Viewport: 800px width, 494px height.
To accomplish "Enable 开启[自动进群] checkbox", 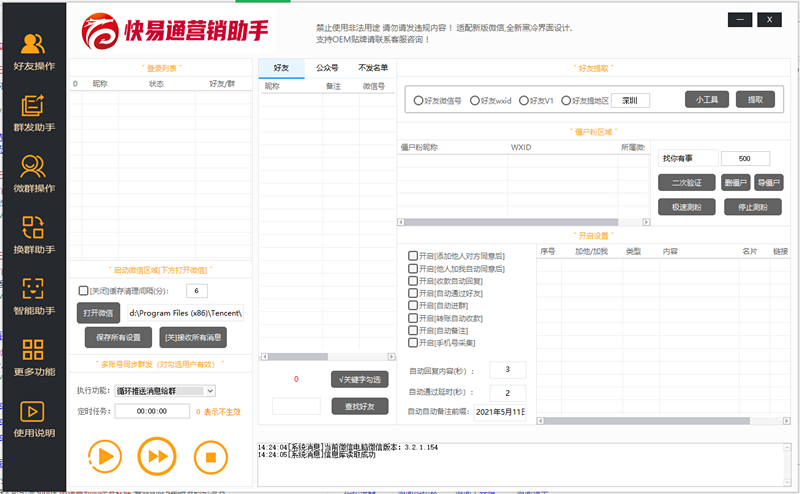I will [x=413, y=305].
